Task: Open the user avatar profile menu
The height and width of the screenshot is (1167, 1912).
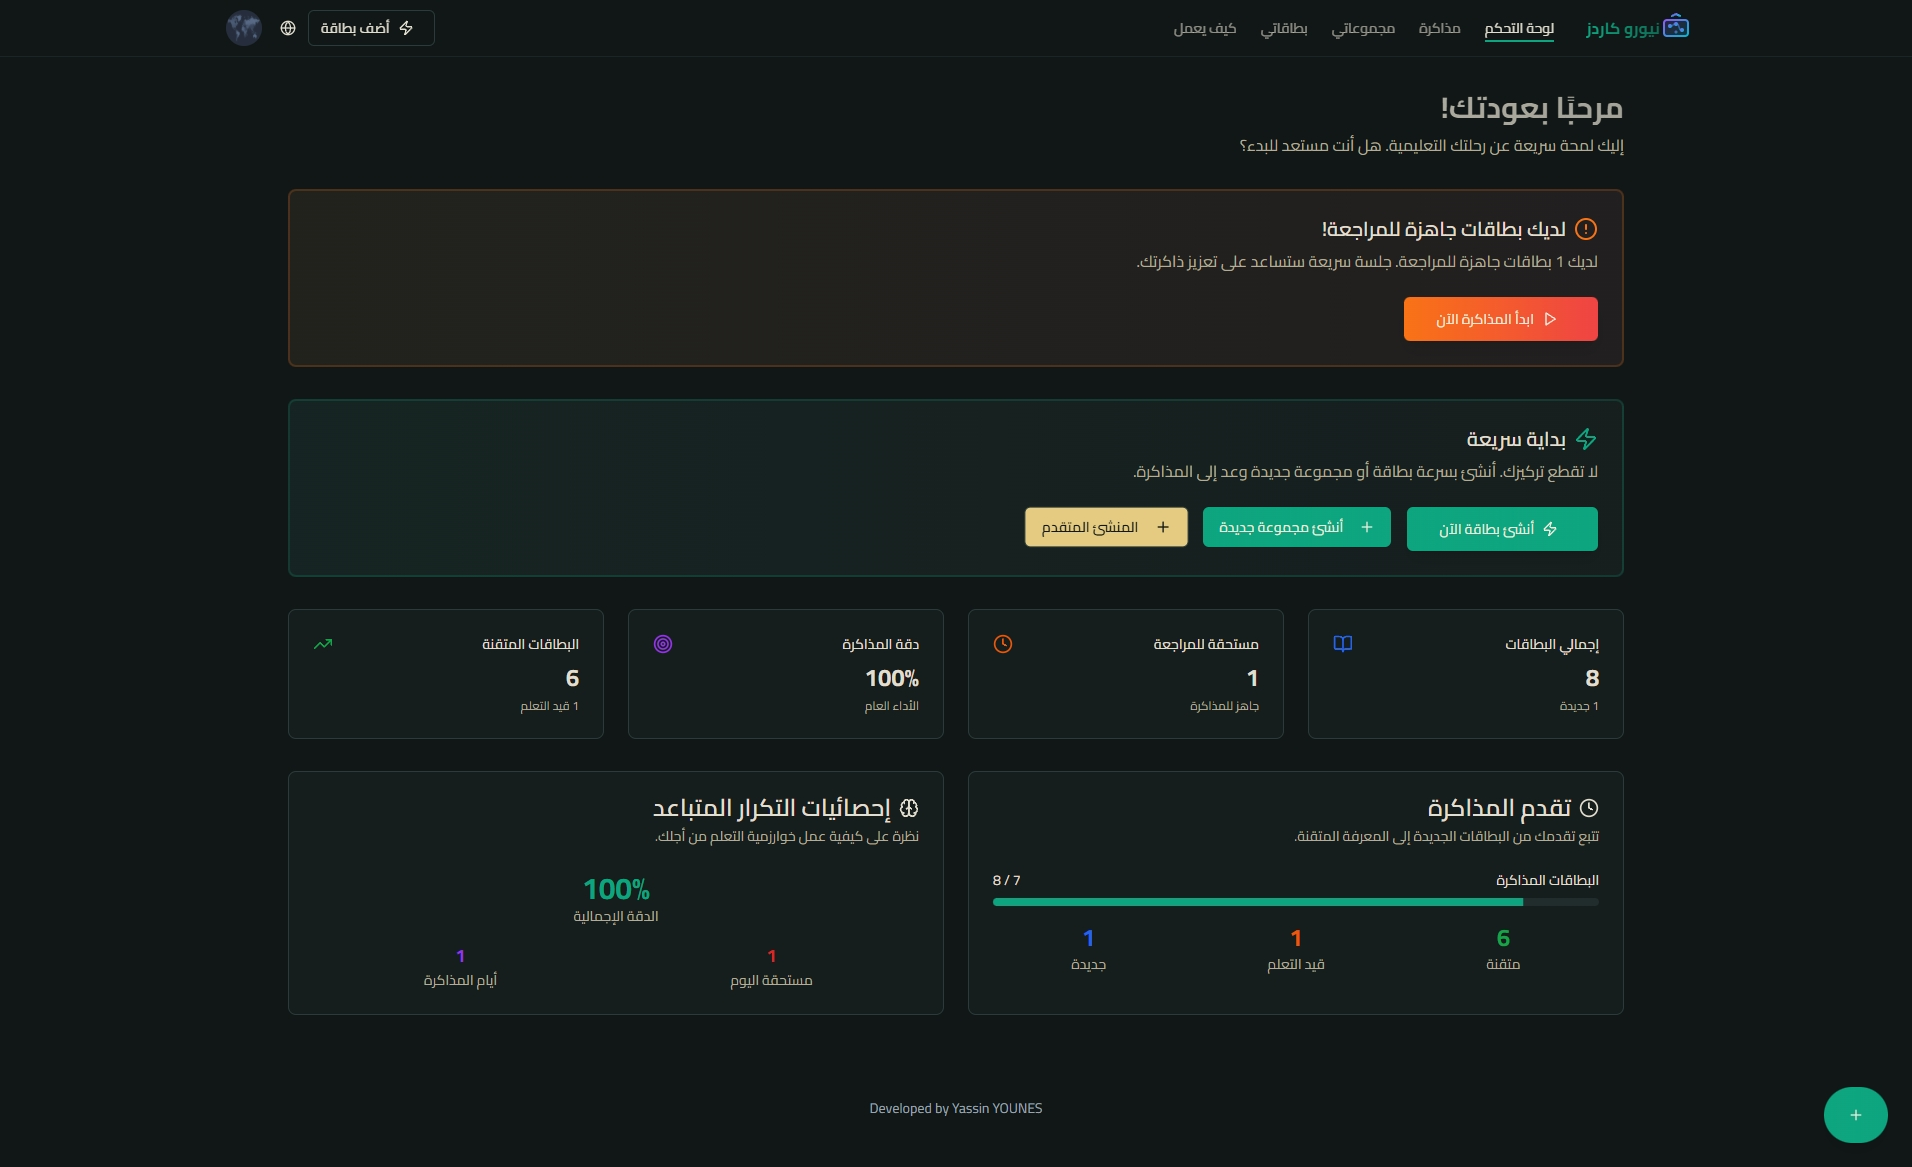Action: [x=244, y=28]
